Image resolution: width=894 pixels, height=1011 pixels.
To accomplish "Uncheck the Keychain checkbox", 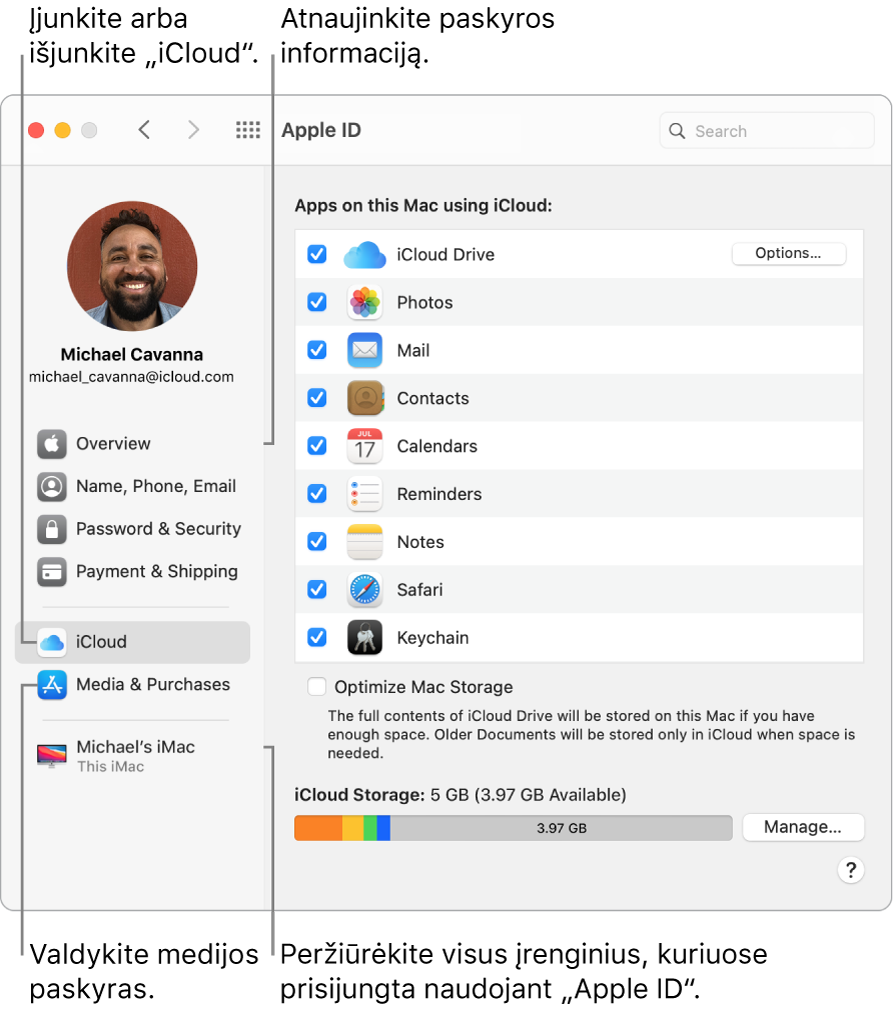I will (x=317, y=637).
